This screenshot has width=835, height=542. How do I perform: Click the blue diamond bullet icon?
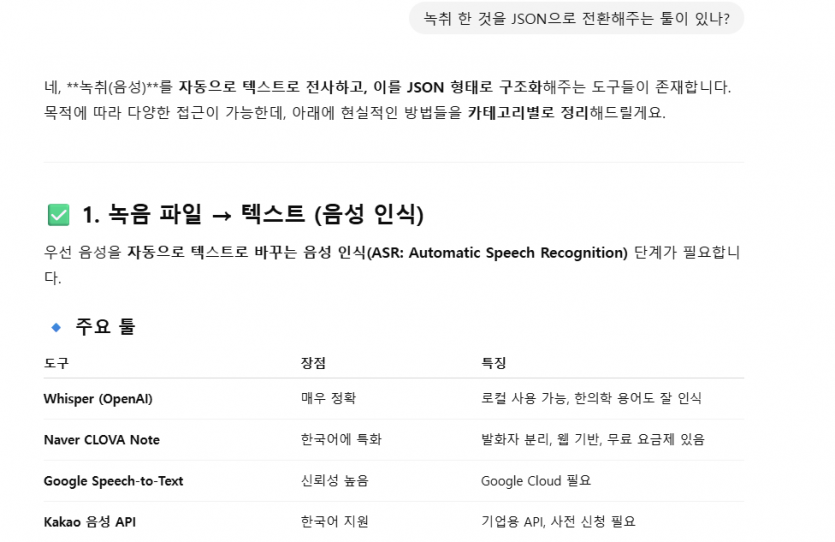pyautogui.click(x=56, y=327)
